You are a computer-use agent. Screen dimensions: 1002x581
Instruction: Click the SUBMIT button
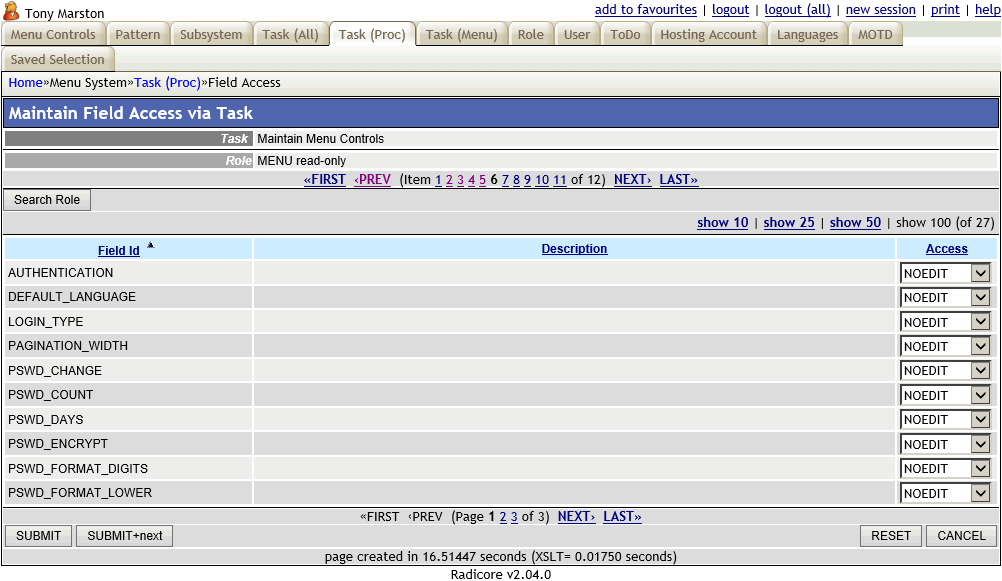tap(38, 535)
